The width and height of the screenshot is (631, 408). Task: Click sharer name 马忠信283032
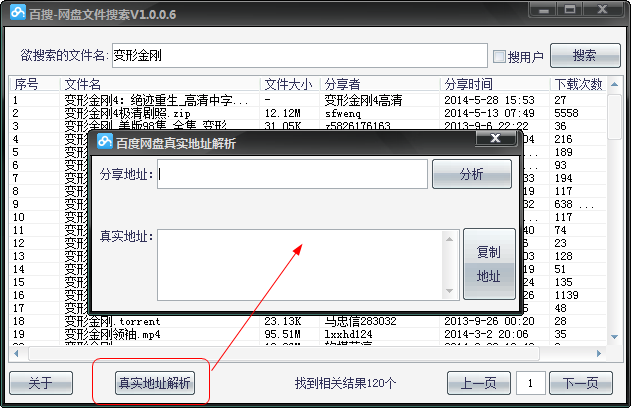[x=360, y=321]
